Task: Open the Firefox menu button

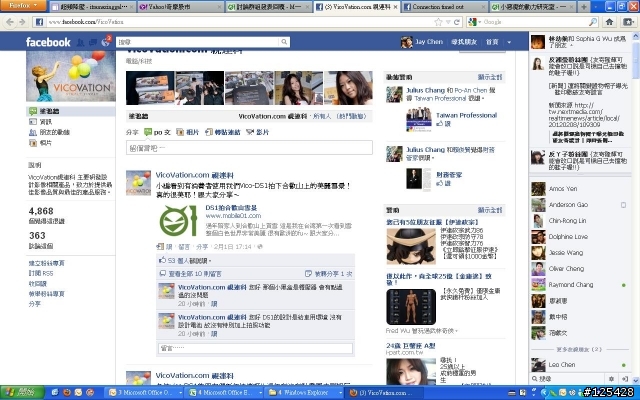Action: tap(23, 5)
